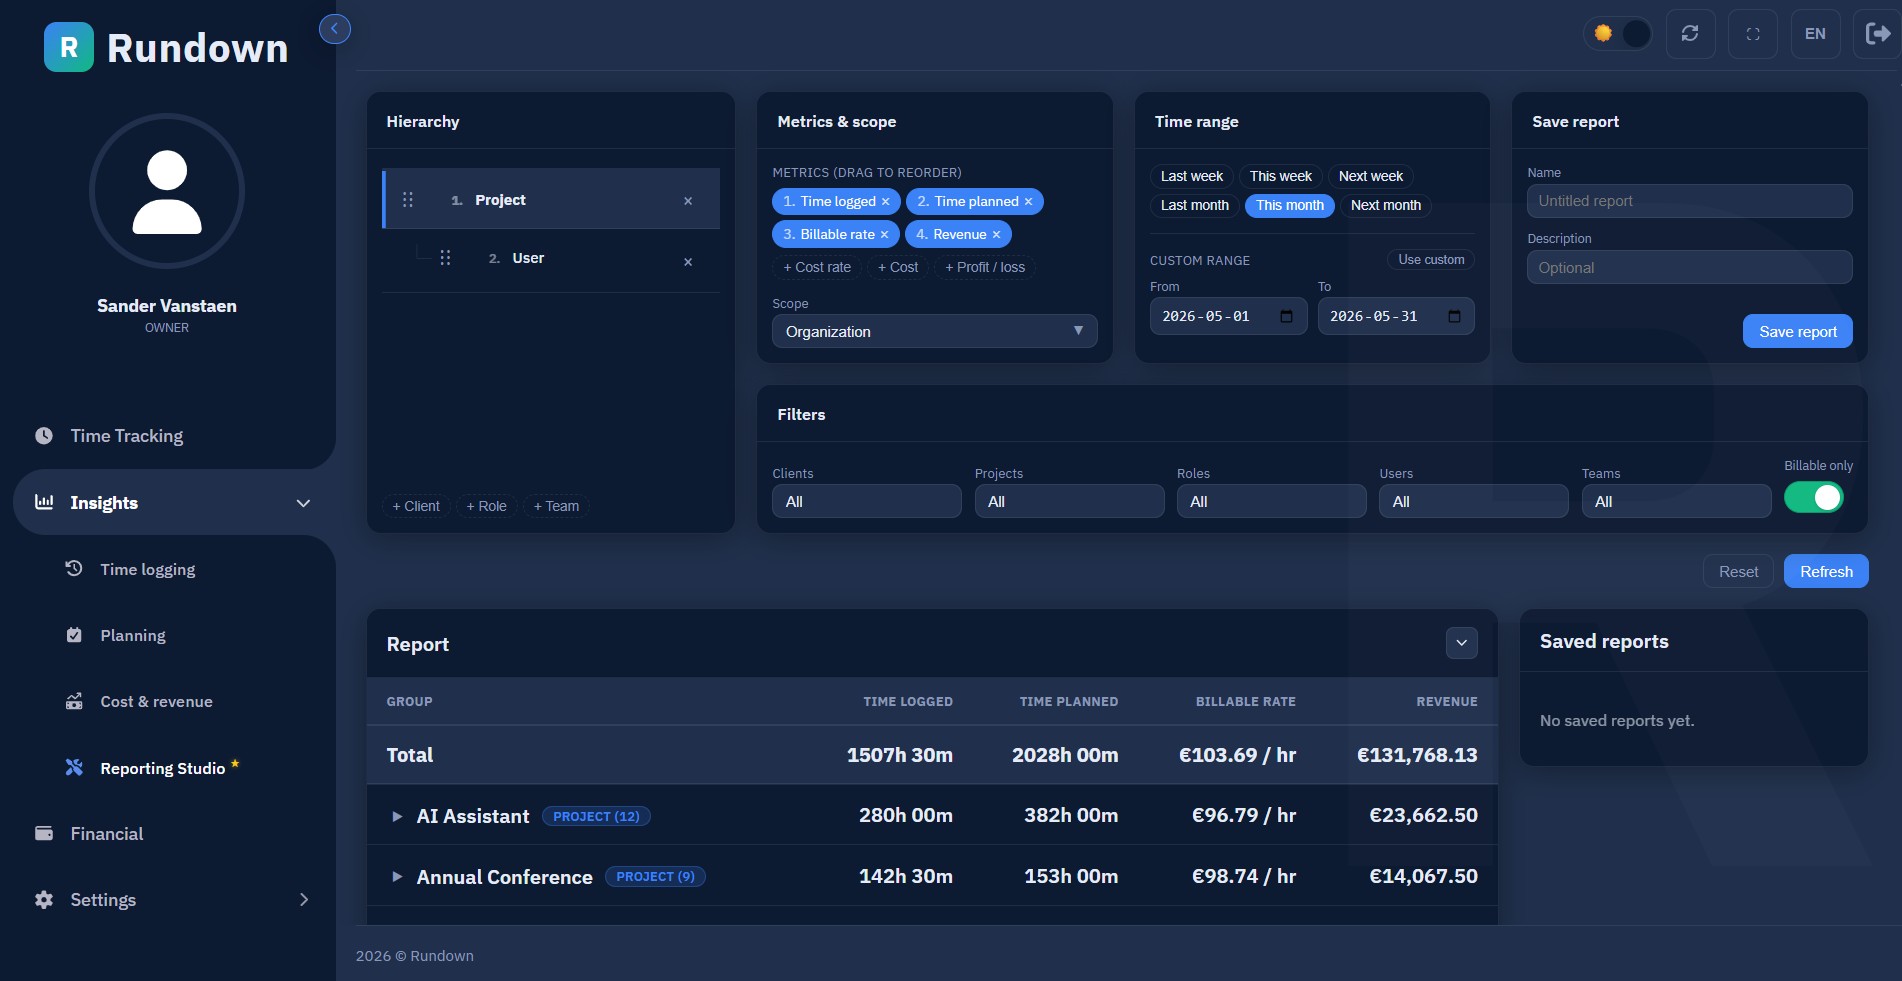Select the Next week time range
This screenshot has width=1902, height=981.
pyautogui.click(x=1371, y=176)
